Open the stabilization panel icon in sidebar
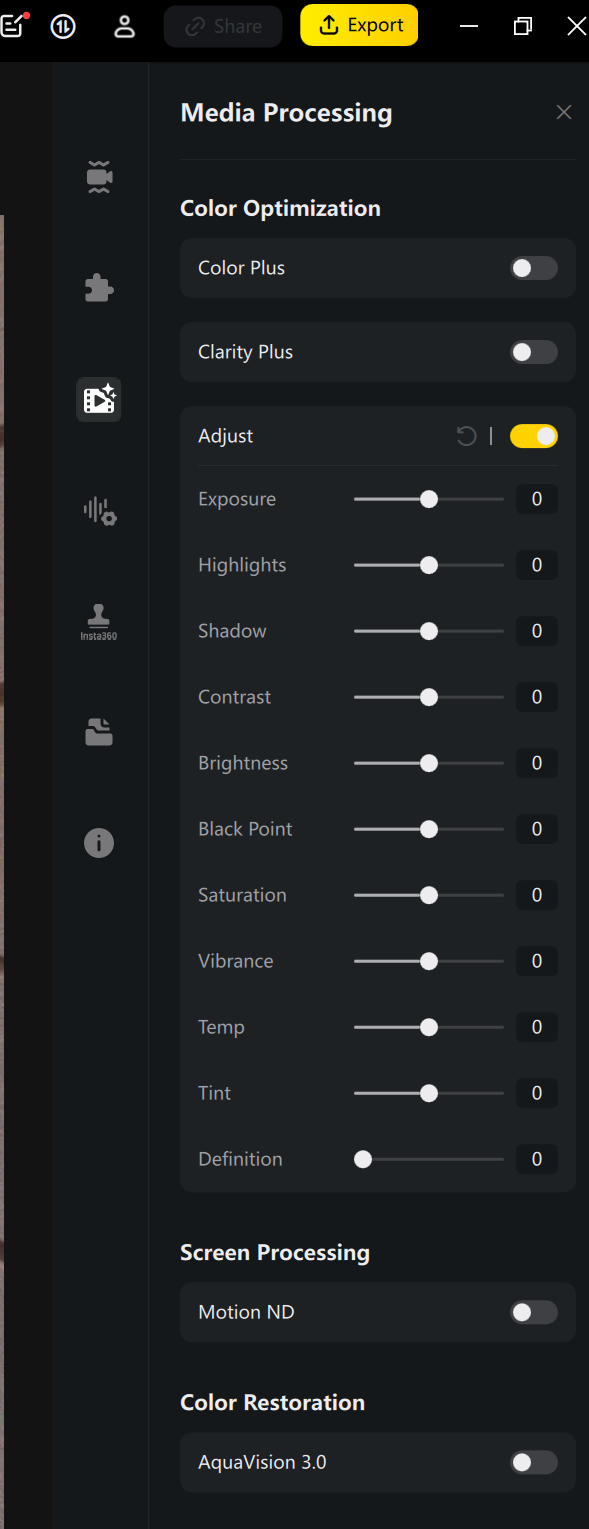The height and width of the screenshot is (1529, 589). (x=99, y=177)
